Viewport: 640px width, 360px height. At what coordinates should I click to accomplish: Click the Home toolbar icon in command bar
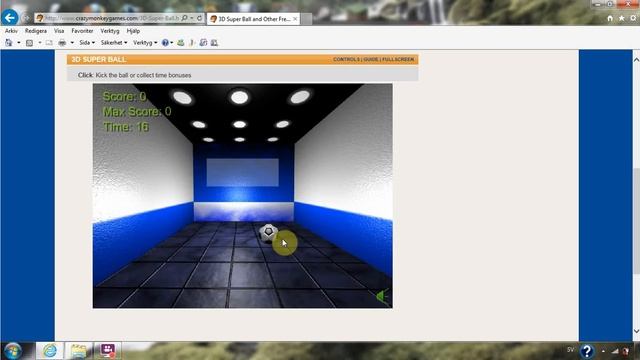[9, 42]
